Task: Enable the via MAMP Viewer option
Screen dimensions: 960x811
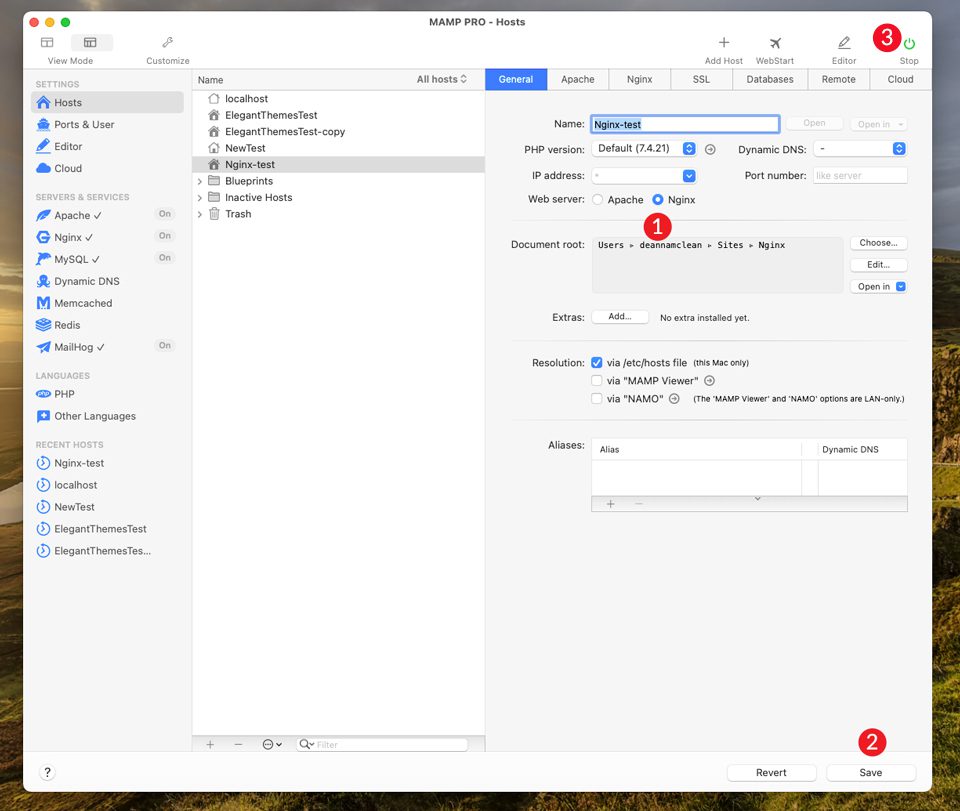Action: click(x=597, y=380)
